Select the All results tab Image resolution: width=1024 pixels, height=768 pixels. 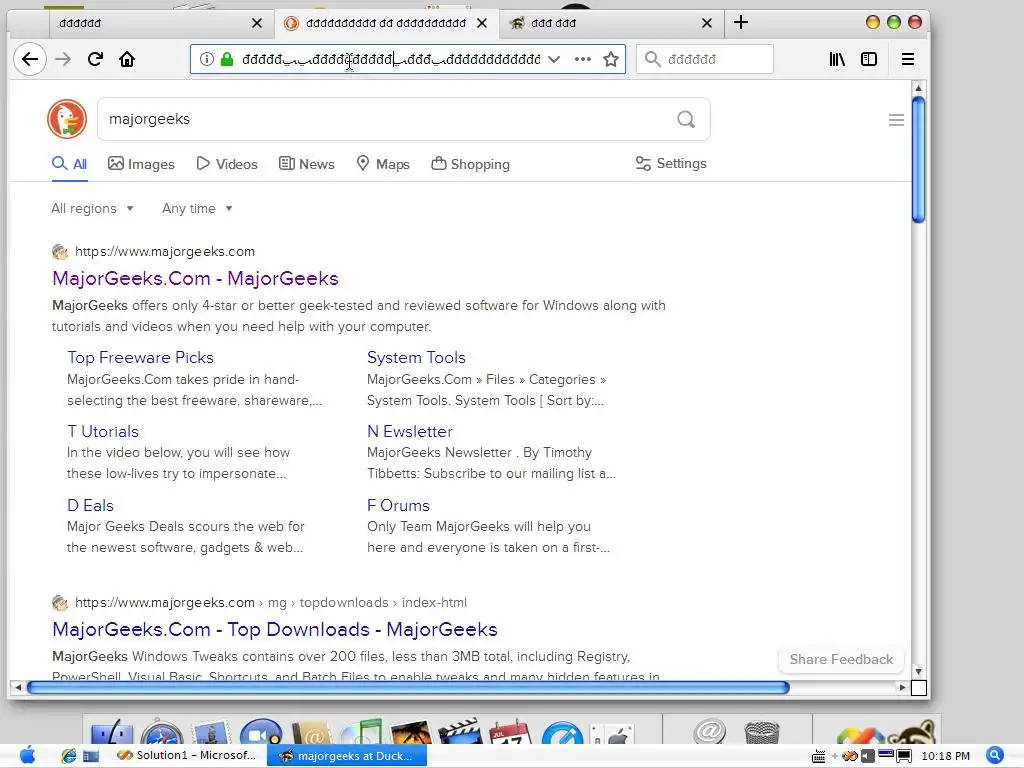coord(70,164)
